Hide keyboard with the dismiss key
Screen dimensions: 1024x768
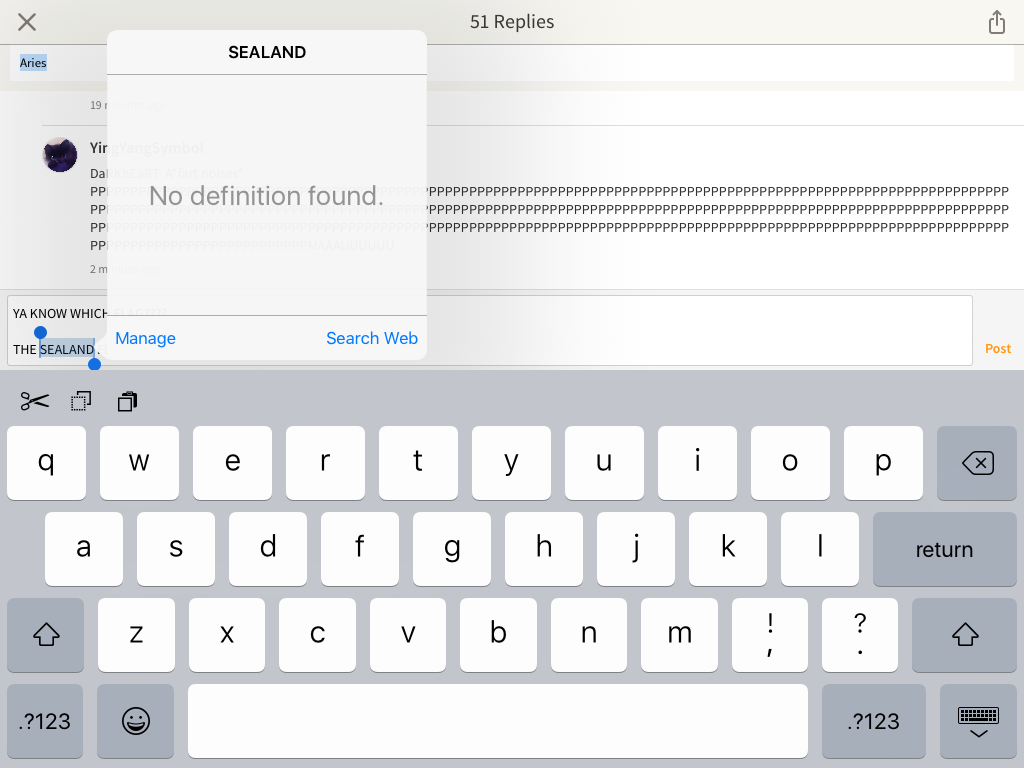(x=978, y=721)
